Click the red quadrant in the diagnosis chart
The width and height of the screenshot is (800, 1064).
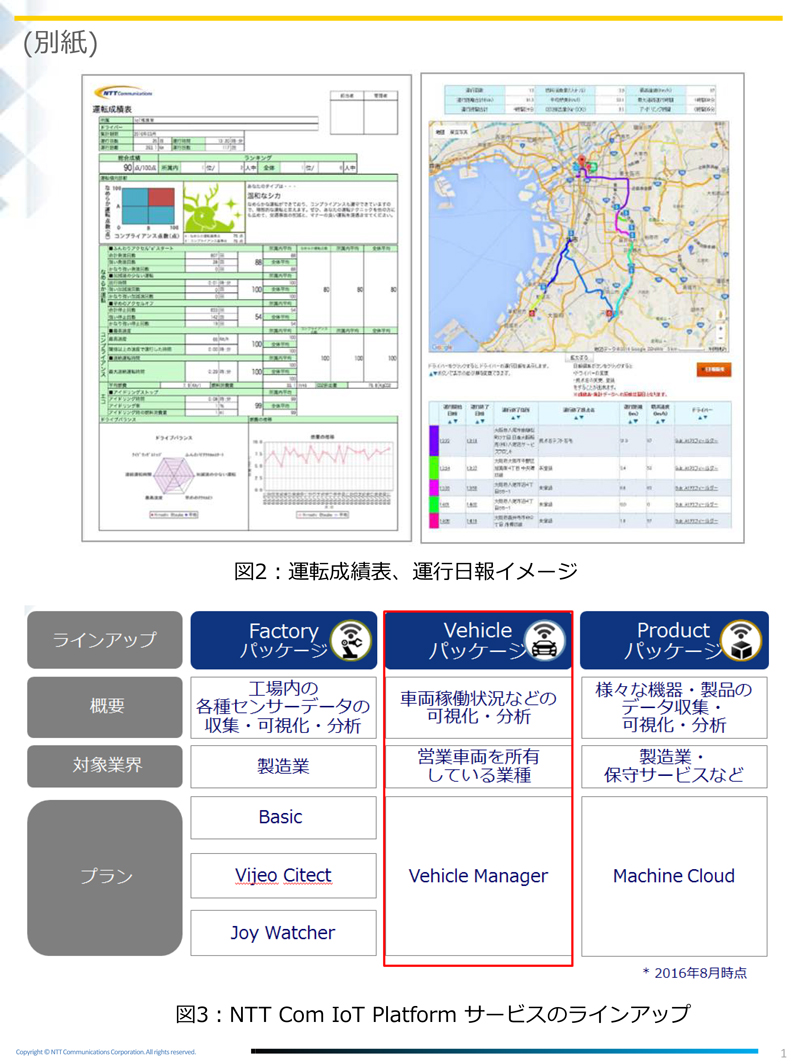pos(161,197)
